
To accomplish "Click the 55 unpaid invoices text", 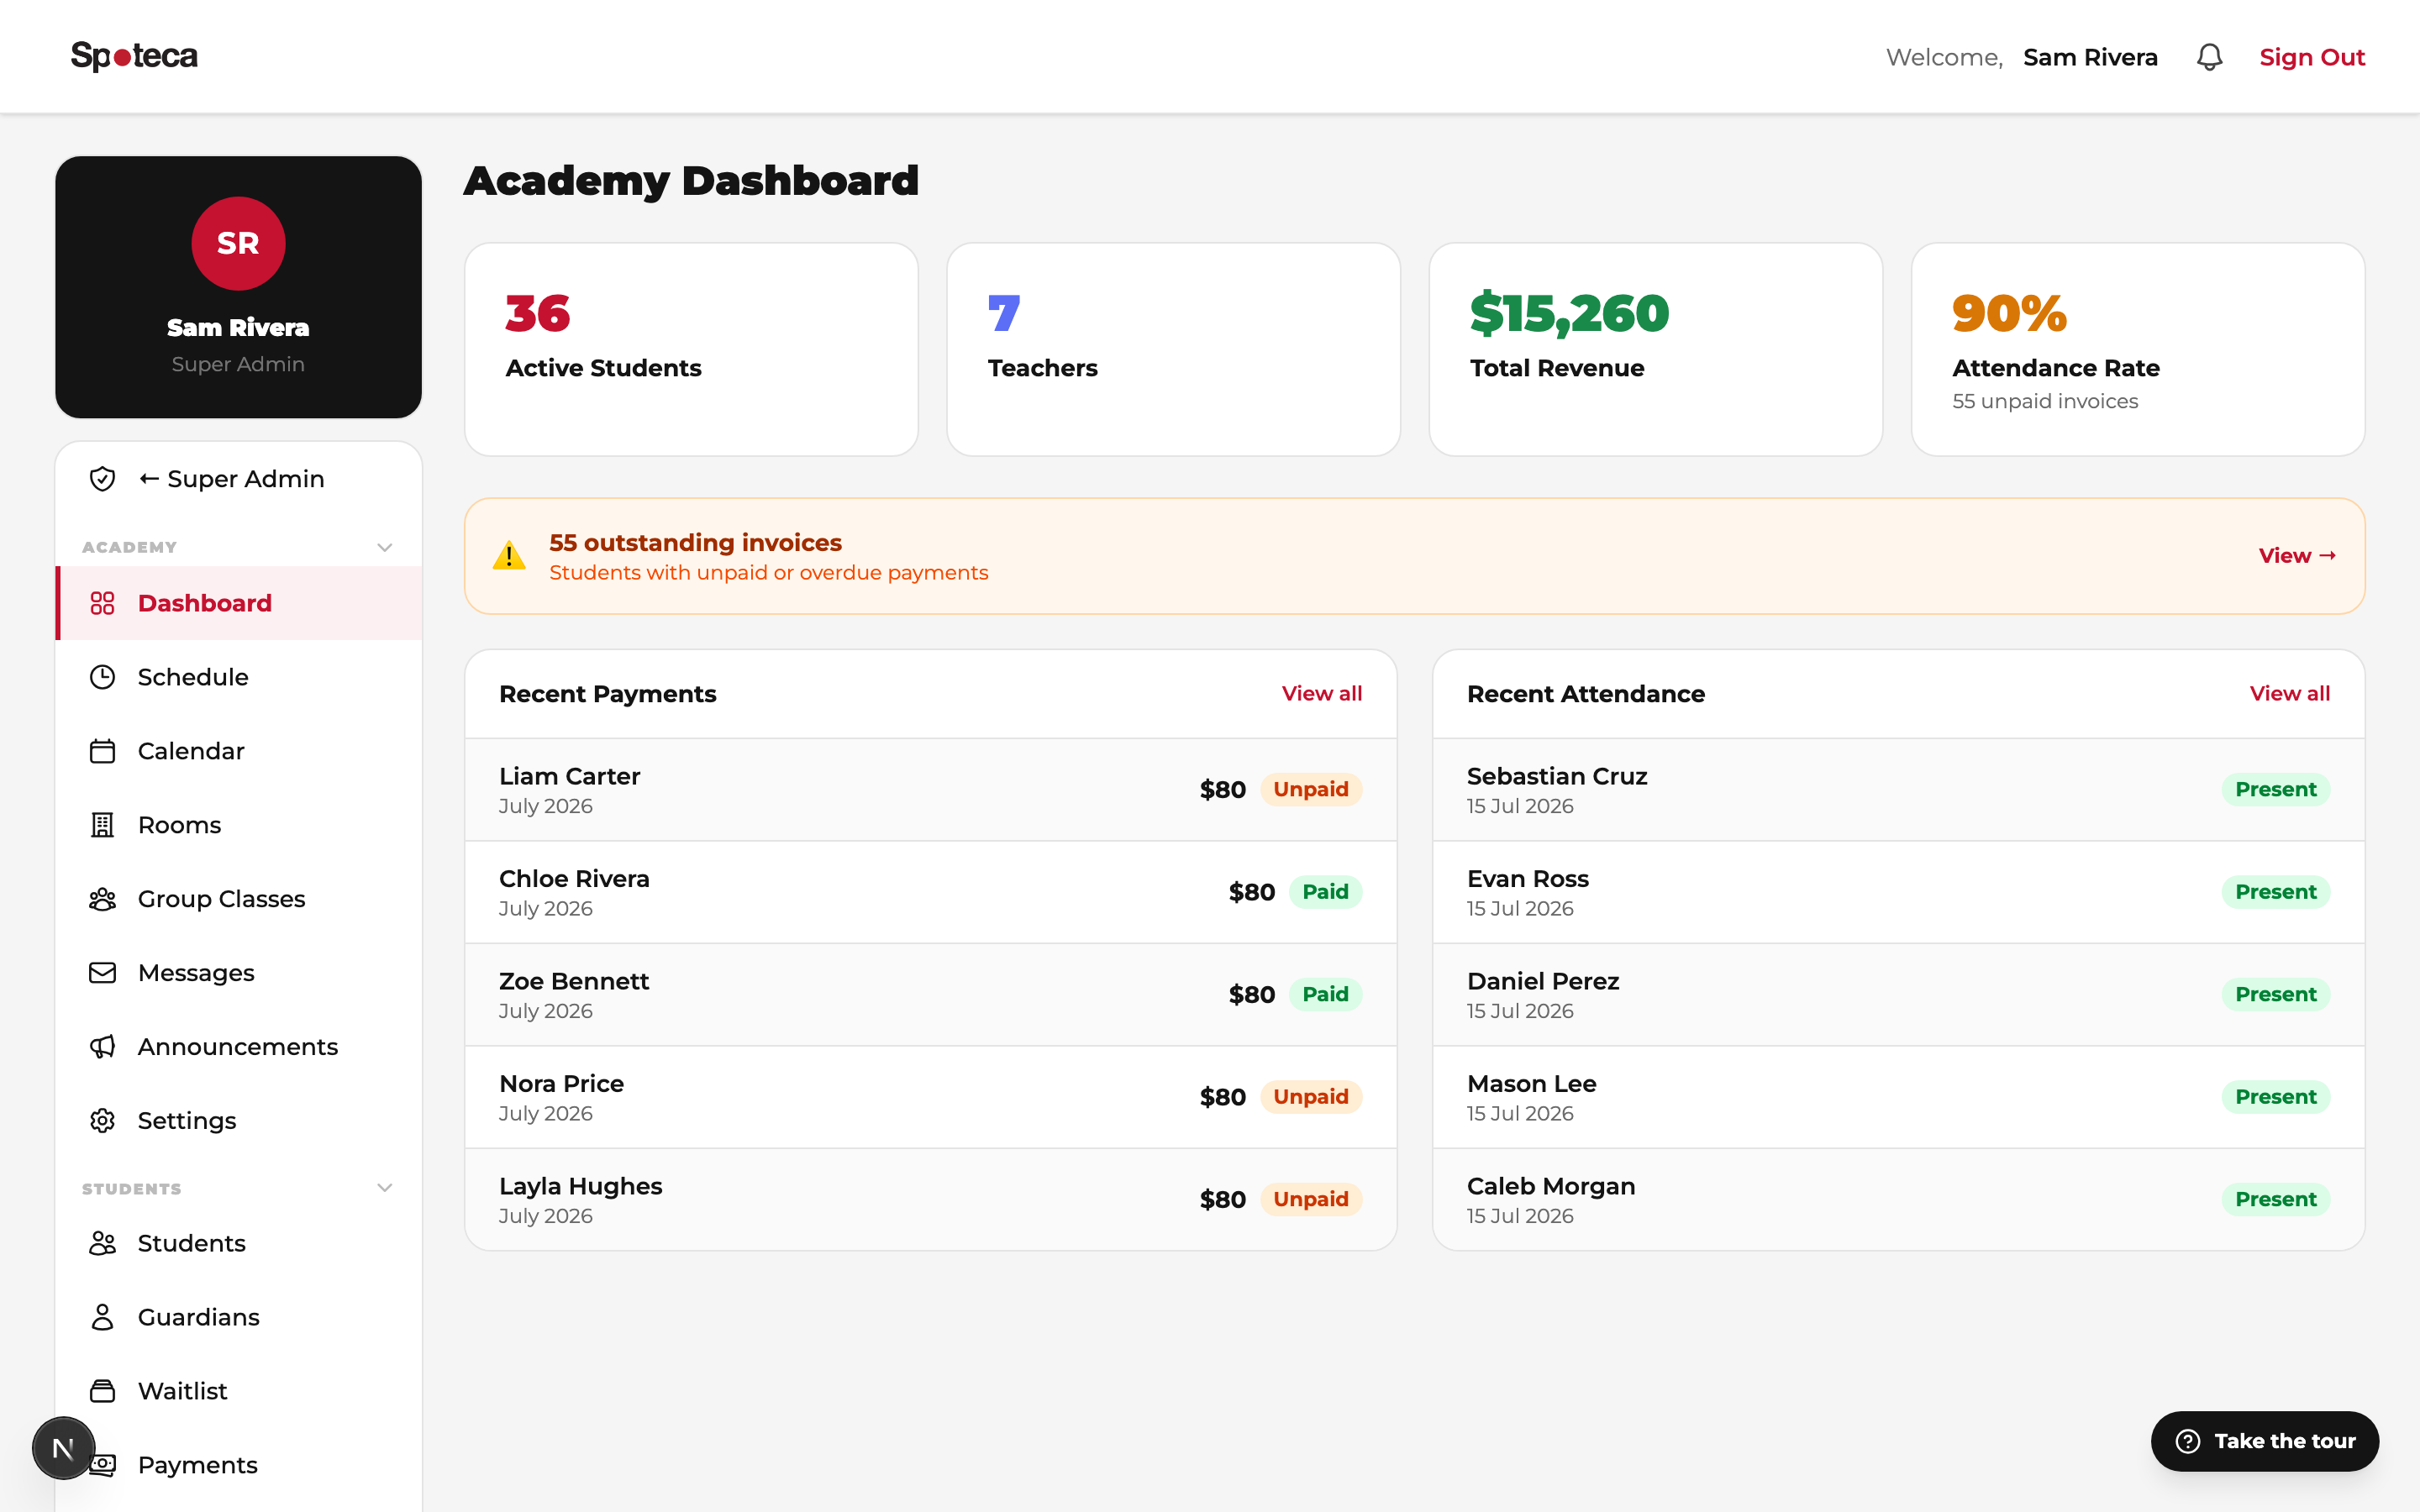I will click(2044, 401).
